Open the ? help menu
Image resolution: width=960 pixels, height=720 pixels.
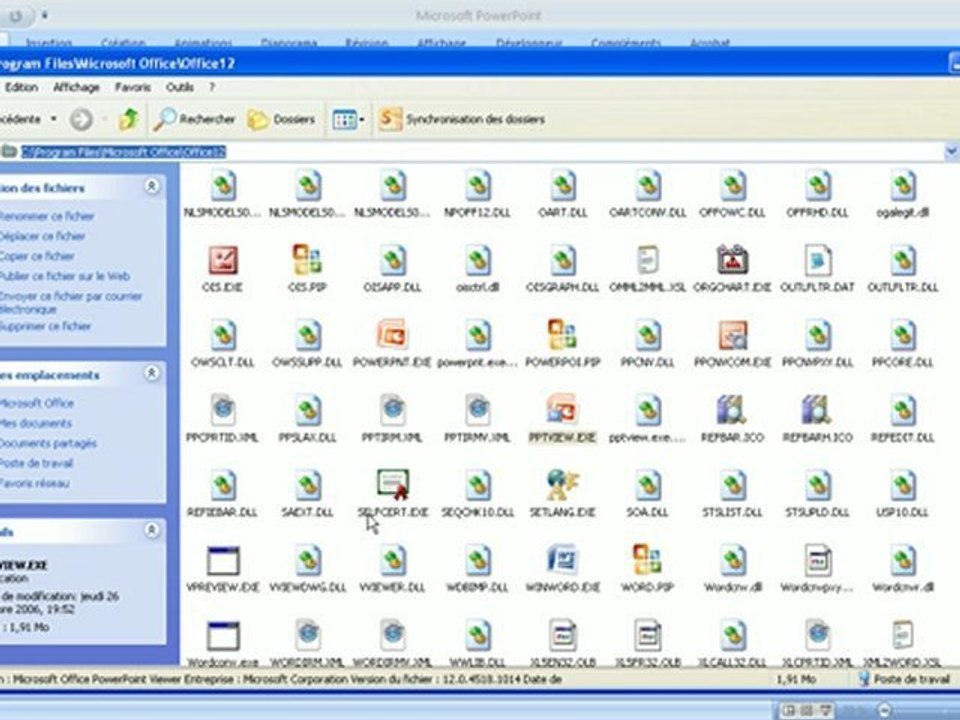(212, 87)
